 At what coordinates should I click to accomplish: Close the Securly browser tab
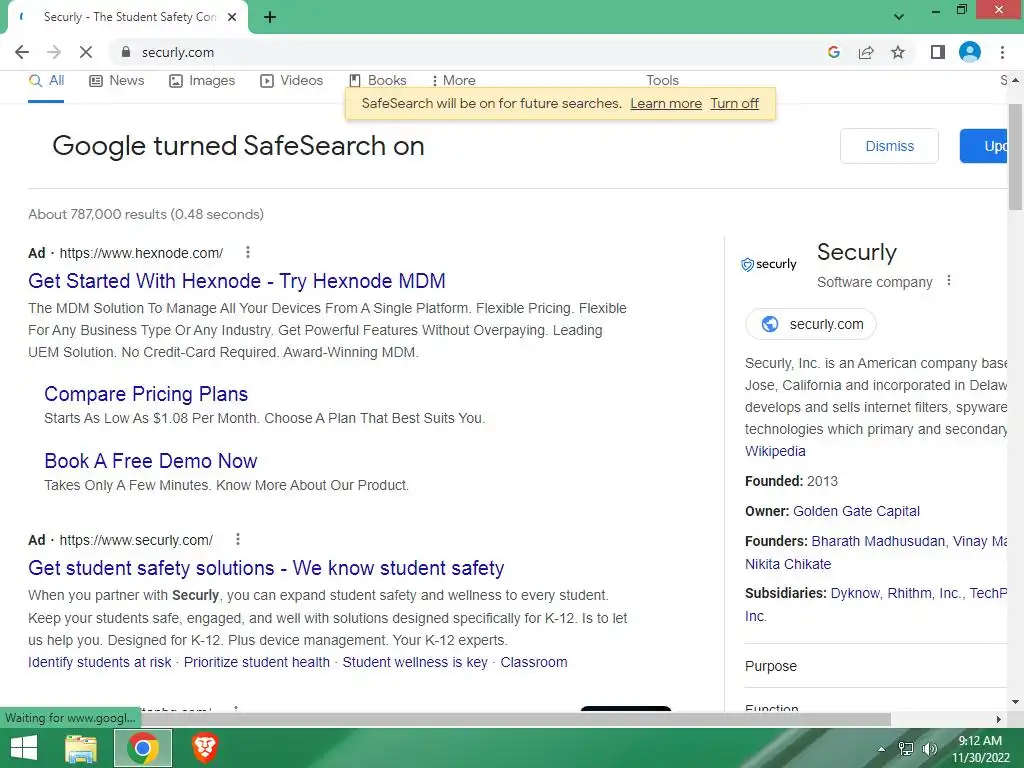tap(232, 18)
